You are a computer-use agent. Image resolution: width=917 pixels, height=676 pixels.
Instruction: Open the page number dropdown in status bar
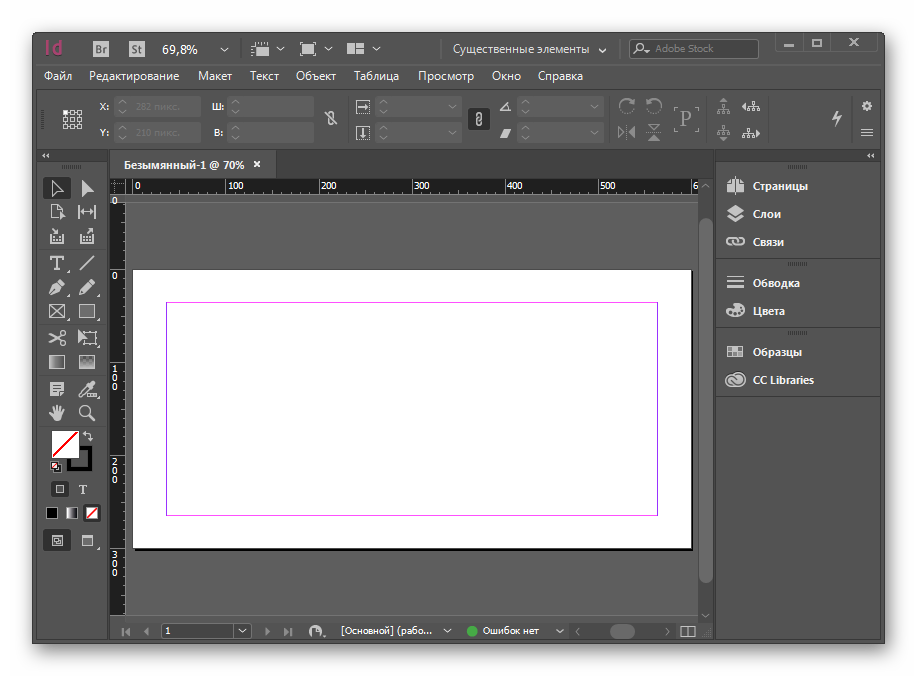tap(242, 631)
